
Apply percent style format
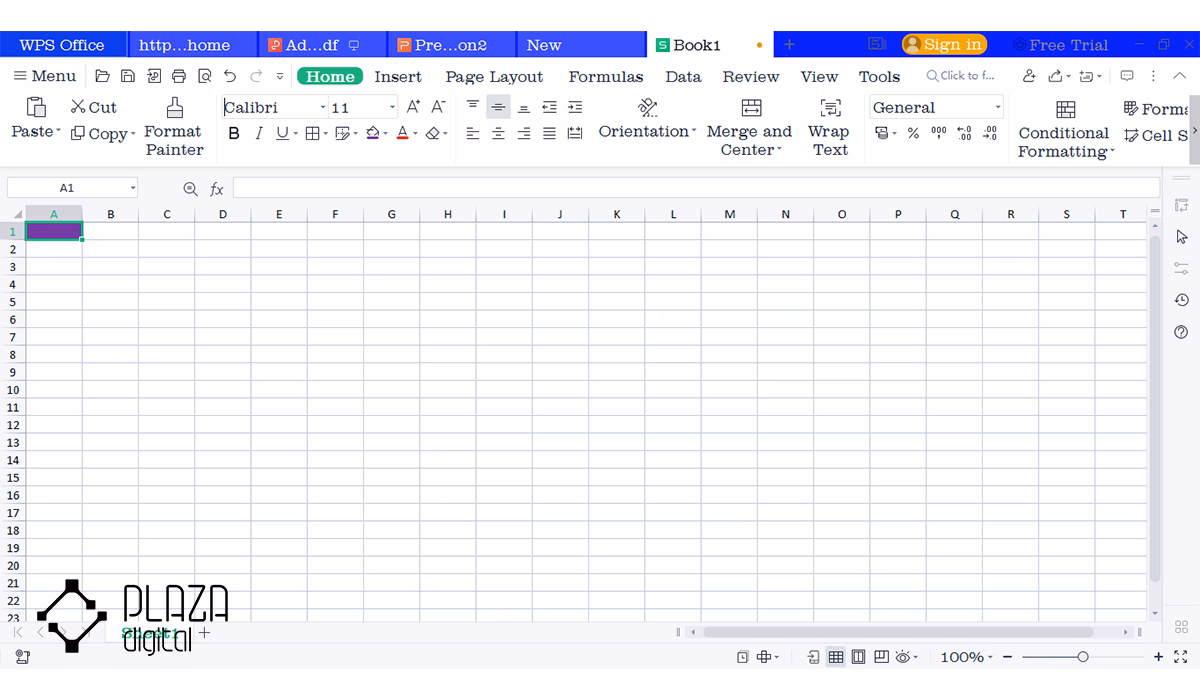913,133
